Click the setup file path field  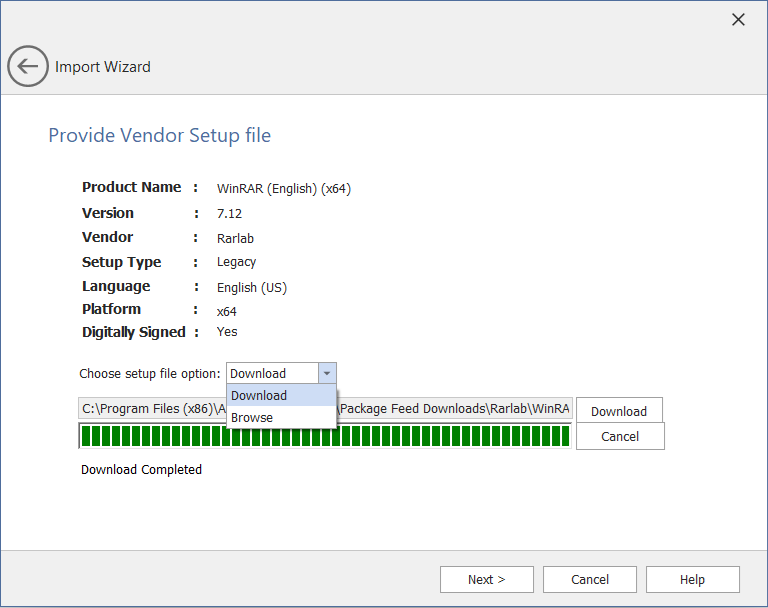coord(325,409)
